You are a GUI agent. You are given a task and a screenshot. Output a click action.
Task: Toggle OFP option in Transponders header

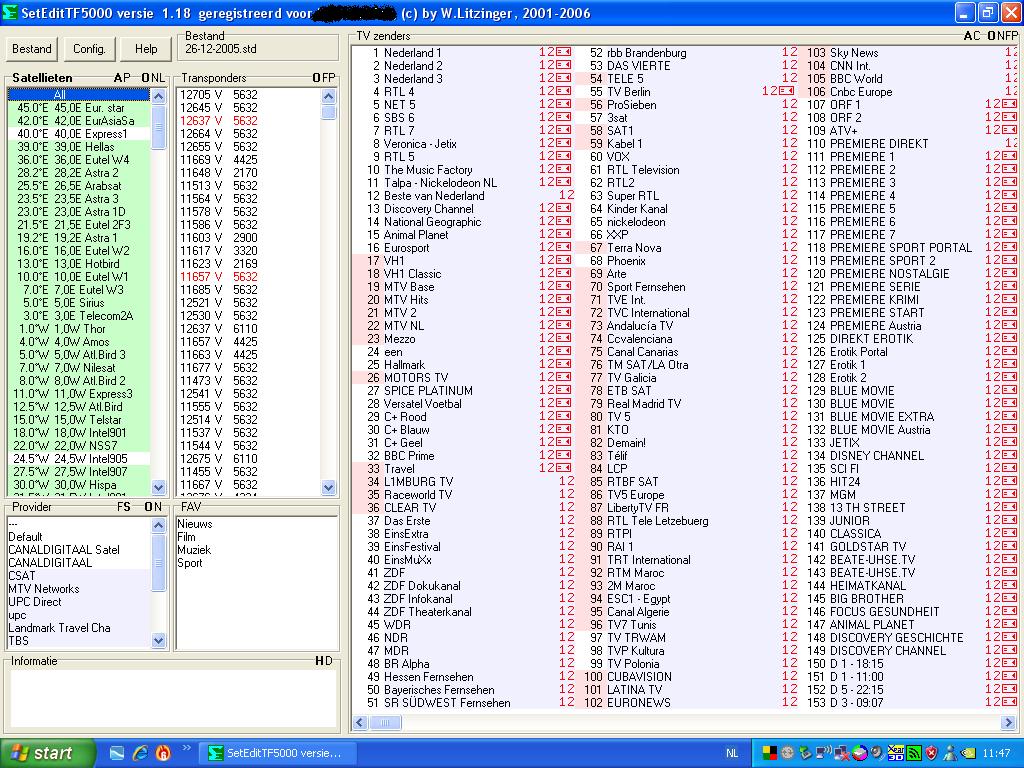pos(324,78)
